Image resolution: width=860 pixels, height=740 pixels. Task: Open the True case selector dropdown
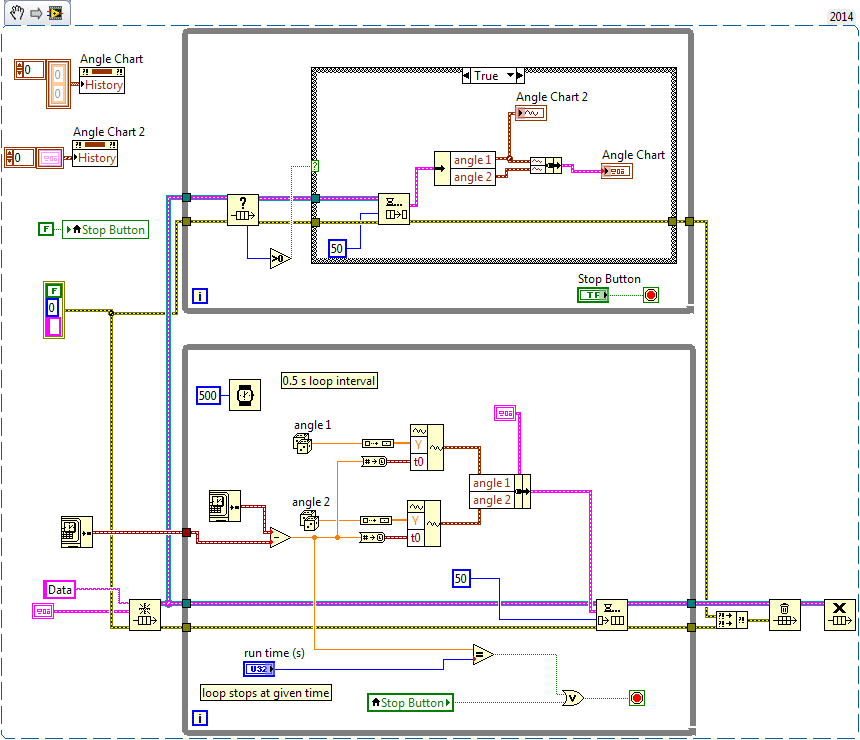pos(511,75)
